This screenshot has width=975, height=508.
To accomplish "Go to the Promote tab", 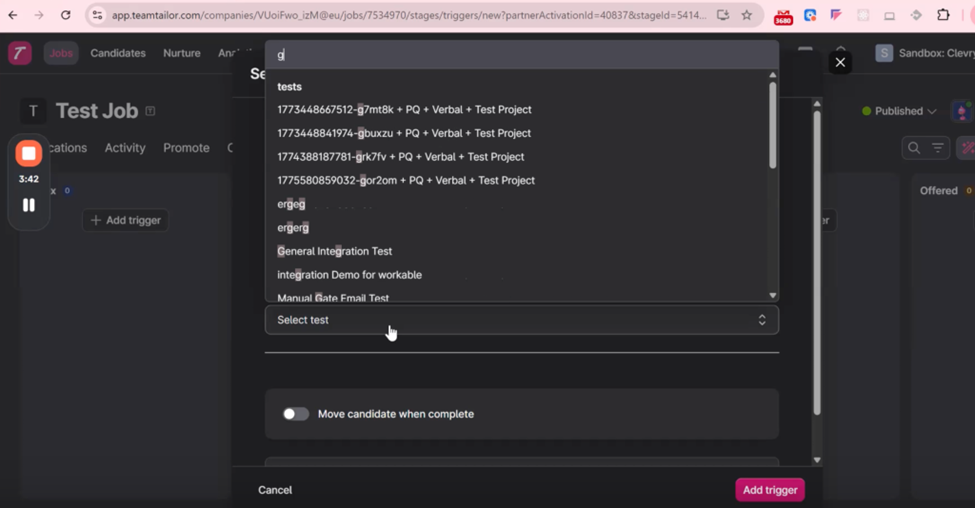I will pos(186,148).
